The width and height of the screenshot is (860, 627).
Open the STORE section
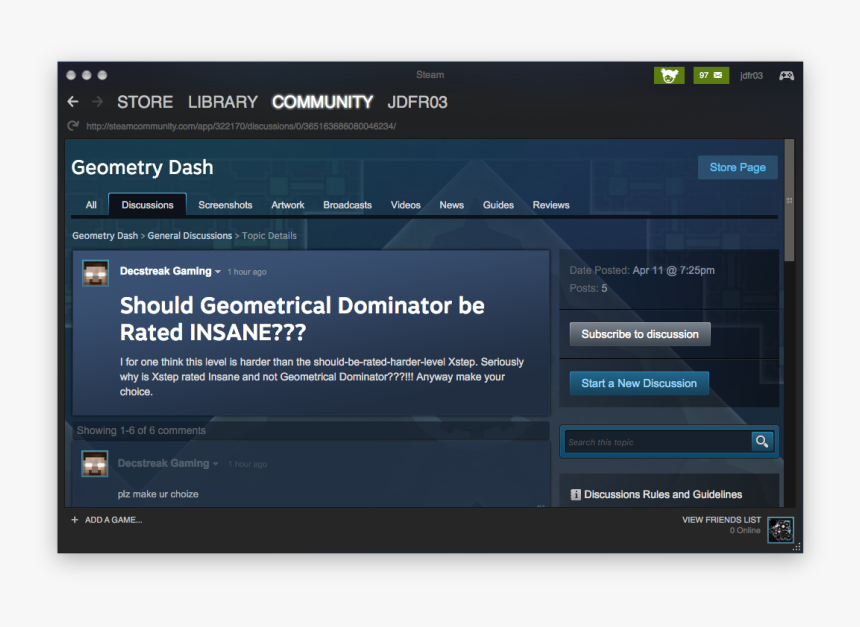145,102
